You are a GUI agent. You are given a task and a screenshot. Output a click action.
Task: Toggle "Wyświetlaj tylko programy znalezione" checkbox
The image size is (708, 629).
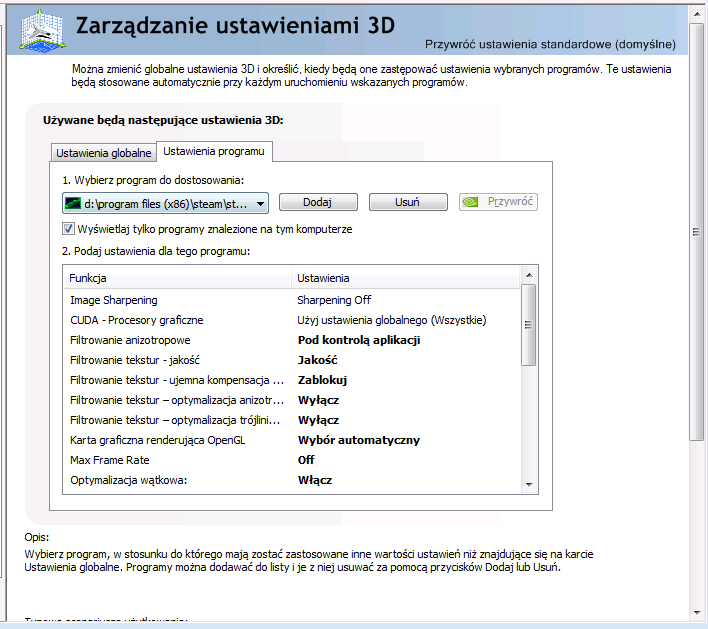click(x=69, y=229)
